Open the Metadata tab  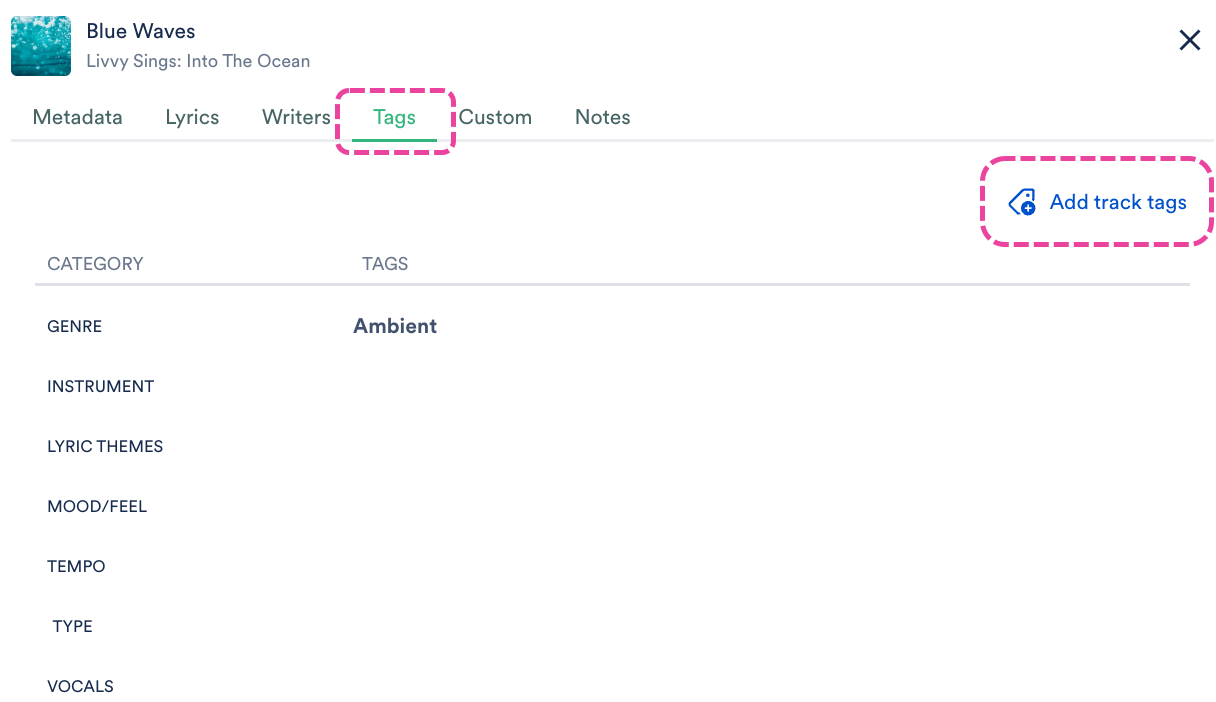[78, 117]
